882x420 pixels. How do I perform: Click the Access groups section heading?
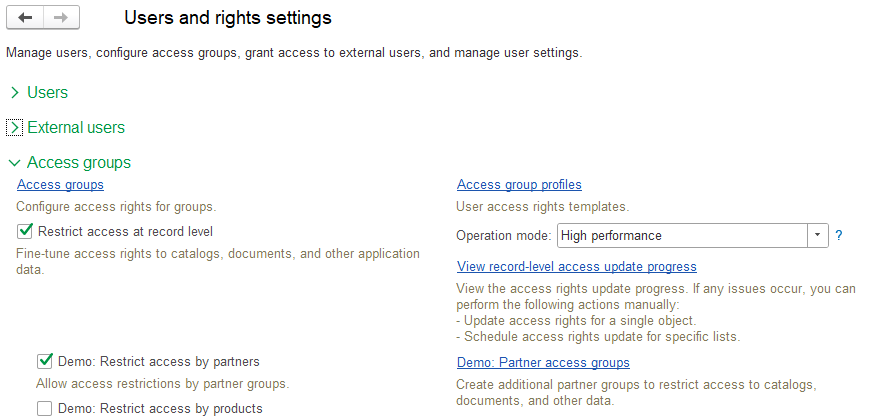pos(79,163)
